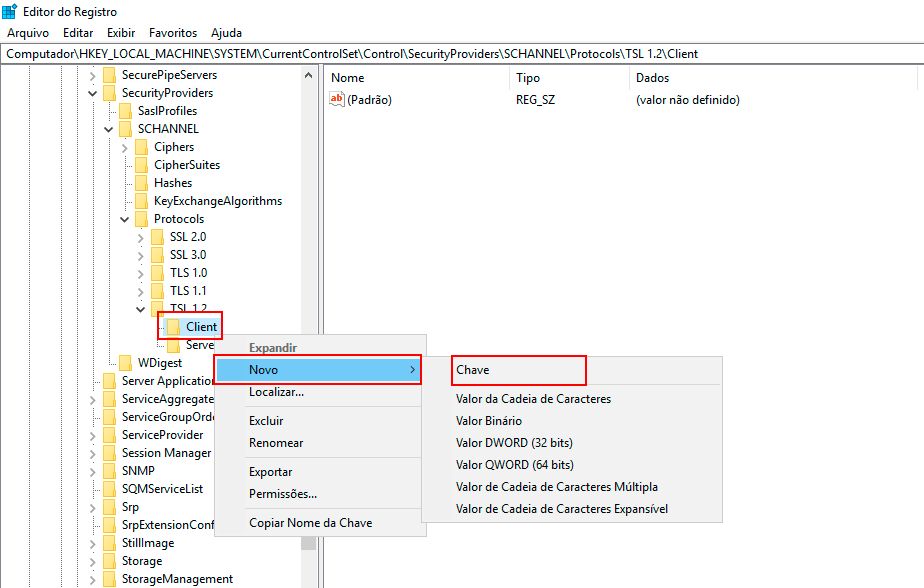Select the SSL 3.0 folder icon
The image size is (924, 588).
coord(157,255)
